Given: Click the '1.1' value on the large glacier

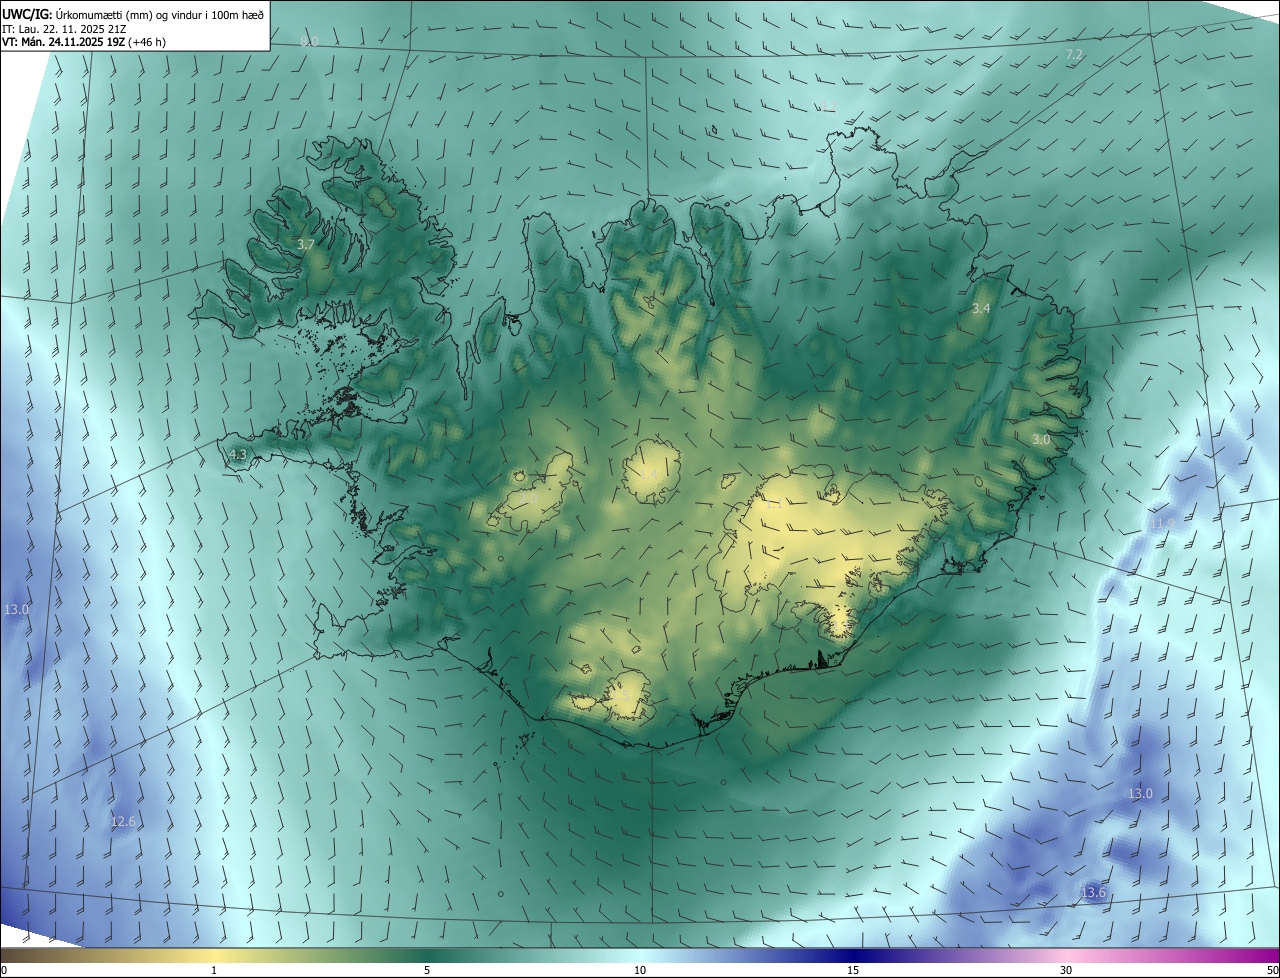Looking at the screenshot, I should (x=773, y=504).
